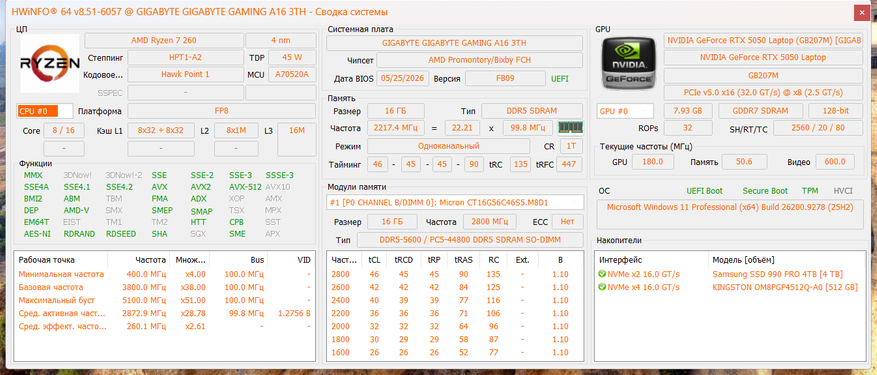
Task: Open the CPU #0 selector dropdown
Action: point(45,111)
